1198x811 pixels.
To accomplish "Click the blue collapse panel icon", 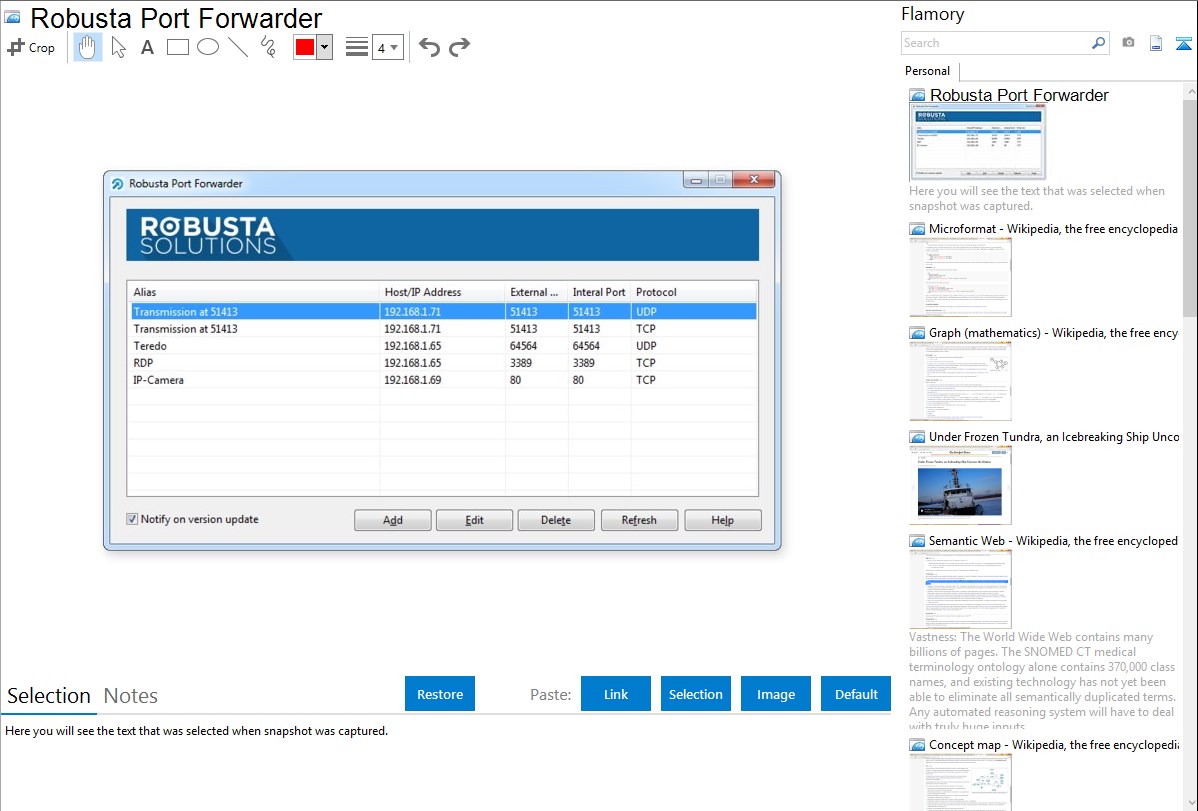I will click(x=1183, y=43).
